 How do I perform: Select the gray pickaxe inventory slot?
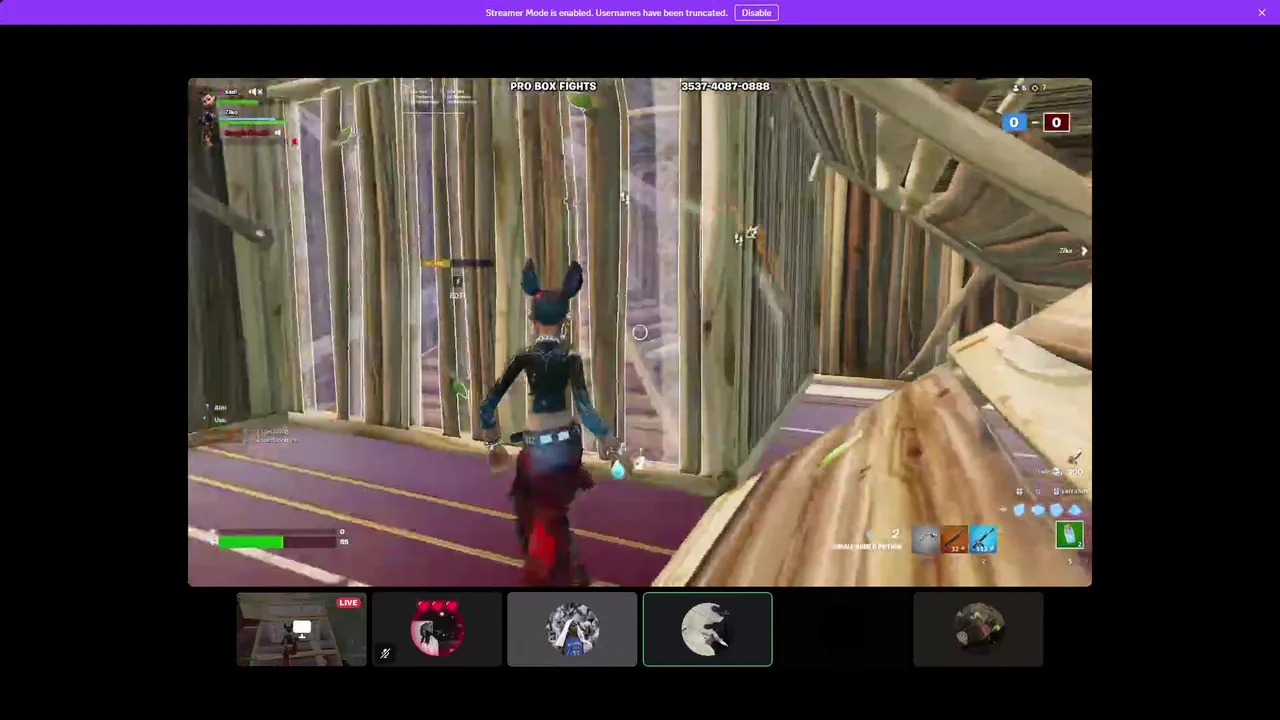tap(926, 540)
